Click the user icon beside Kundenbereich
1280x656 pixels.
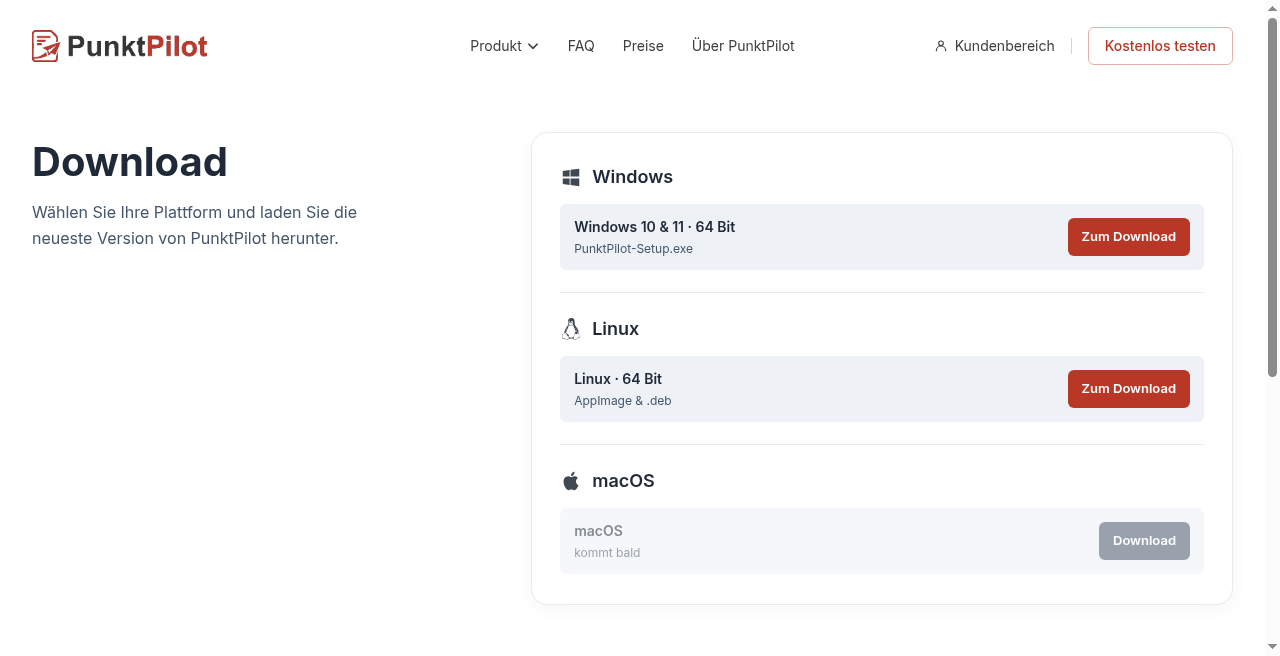click(x=941, y=46)
